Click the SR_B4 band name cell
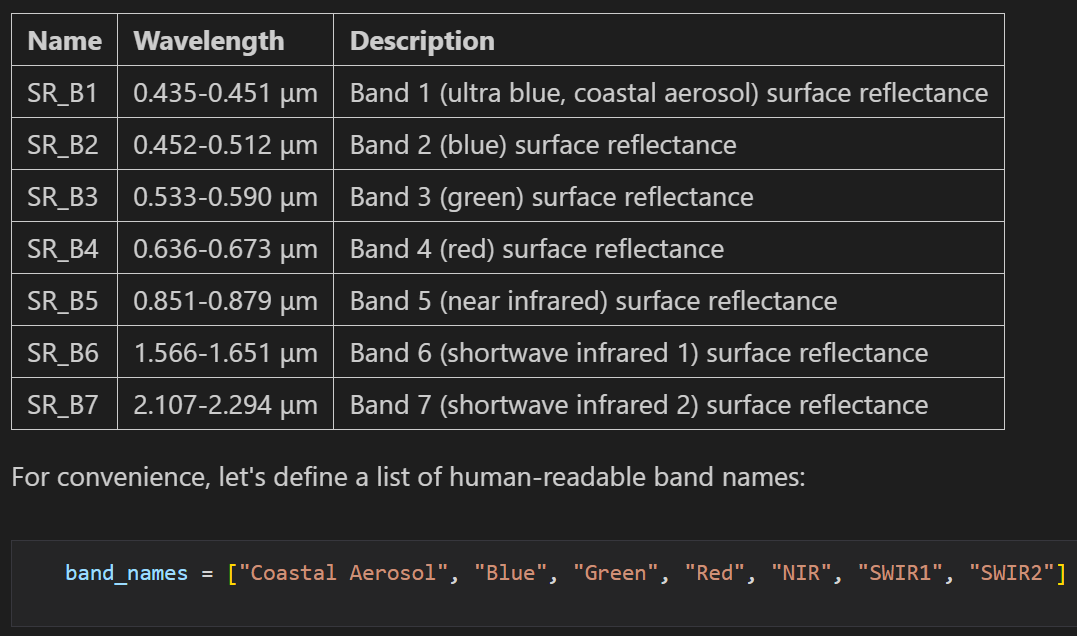Image resolution: width=1077 pixels, height=636 pixels. [x=65, y=249]
